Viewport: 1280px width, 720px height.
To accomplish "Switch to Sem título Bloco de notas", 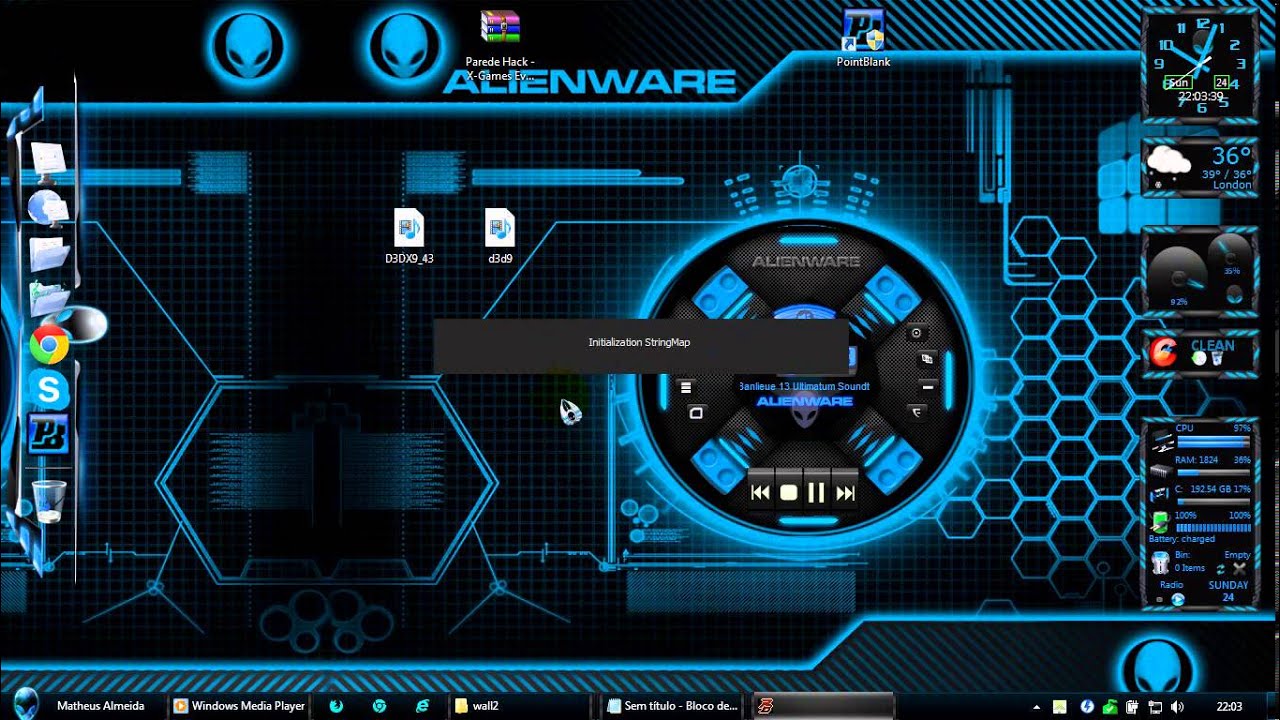I will 673,706.
